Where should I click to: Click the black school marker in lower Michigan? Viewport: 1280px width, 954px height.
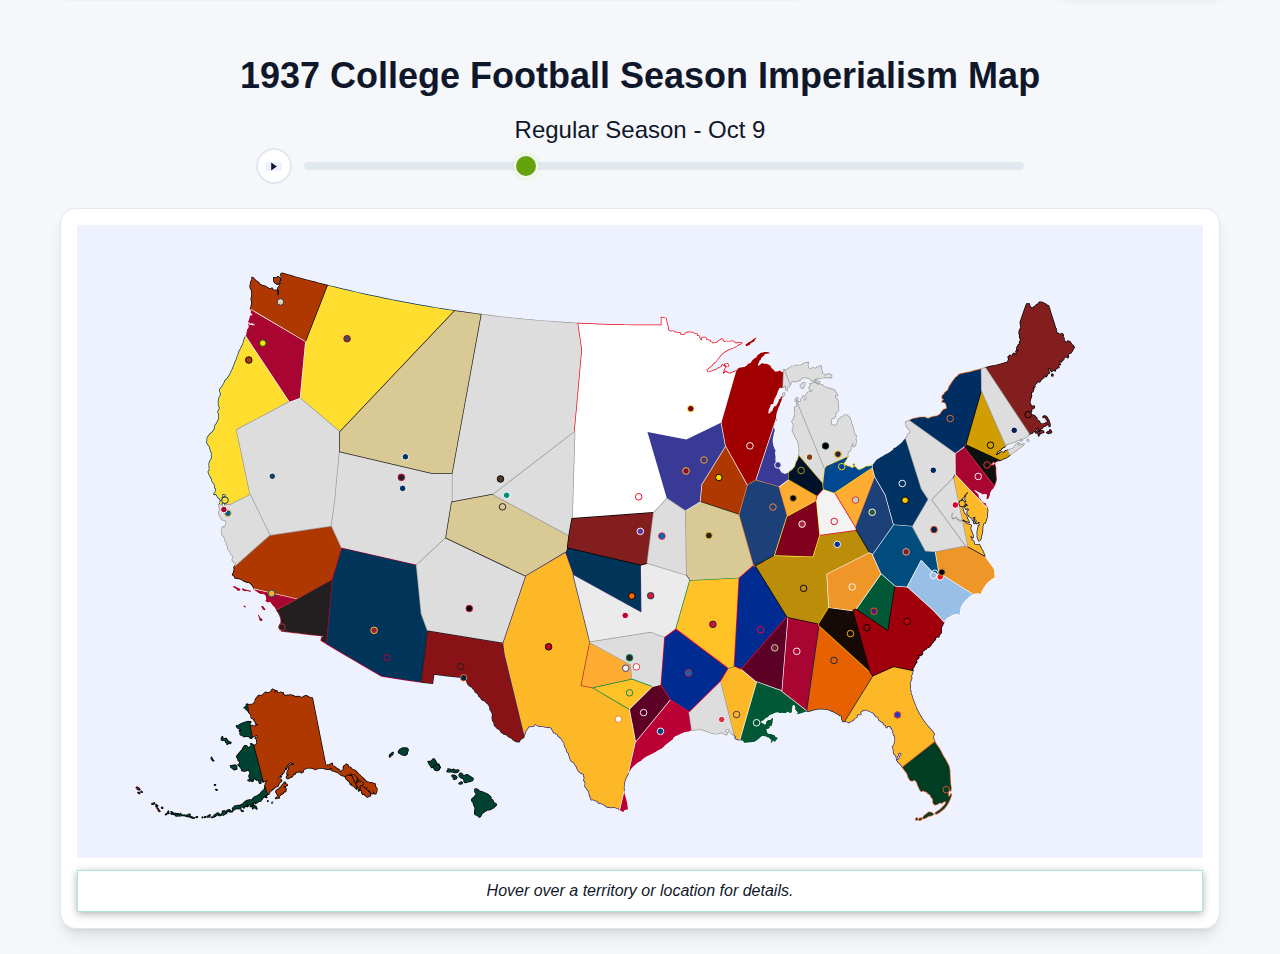[x=826, y=446]
